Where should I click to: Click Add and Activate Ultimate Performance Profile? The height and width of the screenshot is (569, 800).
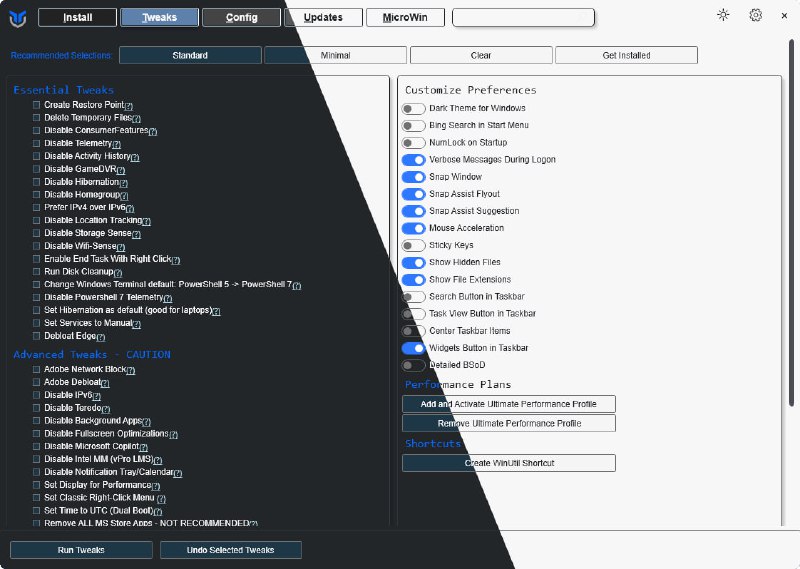508,404
